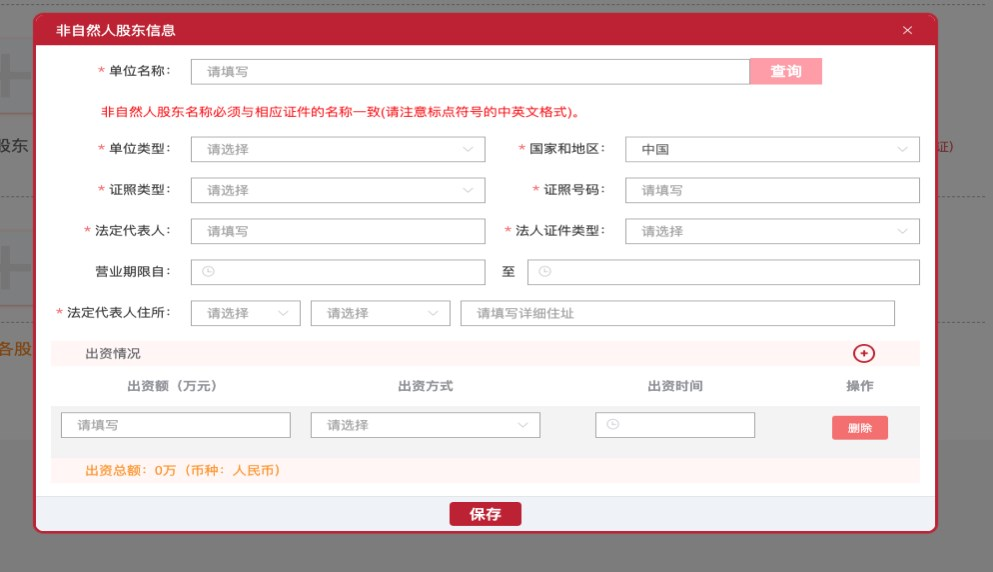Click the 证照号码 input field
The width and height of the screenshot is (993, 572).
tap(772, 190)
